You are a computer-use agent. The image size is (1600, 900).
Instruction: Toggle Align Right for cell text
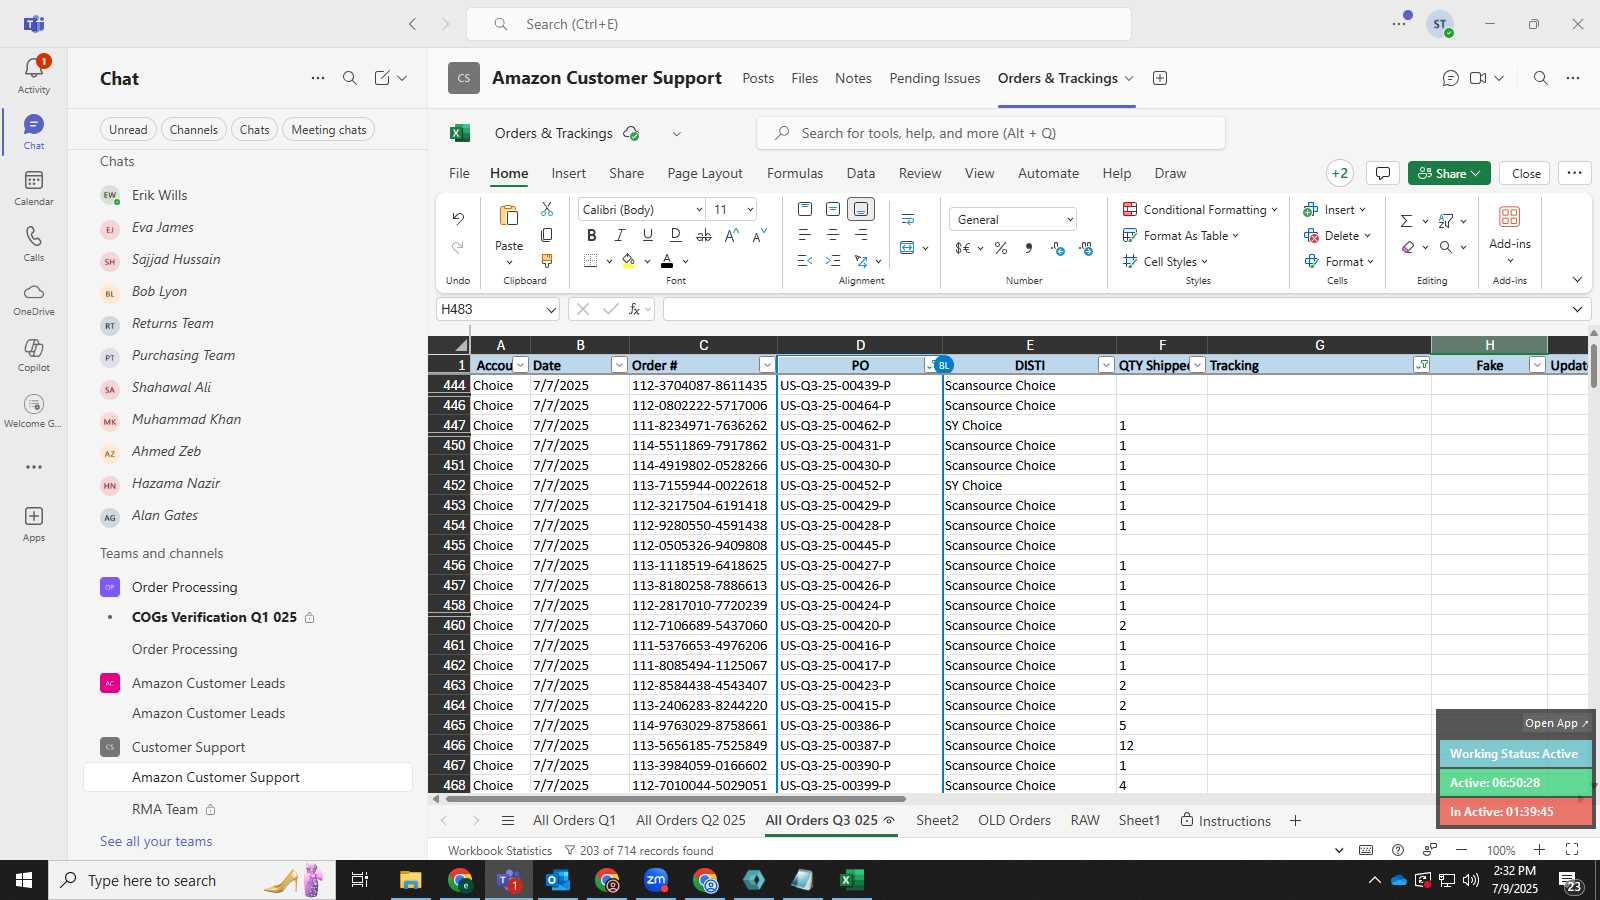point(861,235)
